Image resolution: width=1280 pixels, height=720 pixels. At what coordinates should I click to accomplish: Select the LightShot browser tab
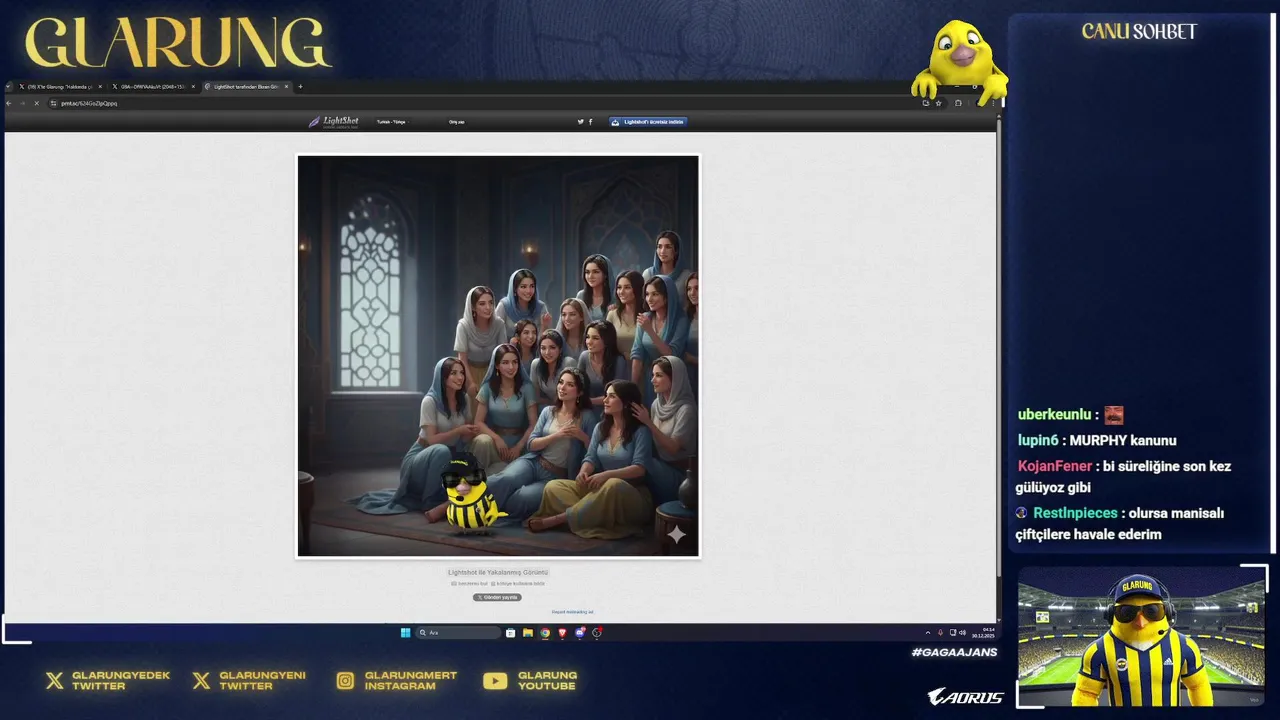(x=246, y=87)
